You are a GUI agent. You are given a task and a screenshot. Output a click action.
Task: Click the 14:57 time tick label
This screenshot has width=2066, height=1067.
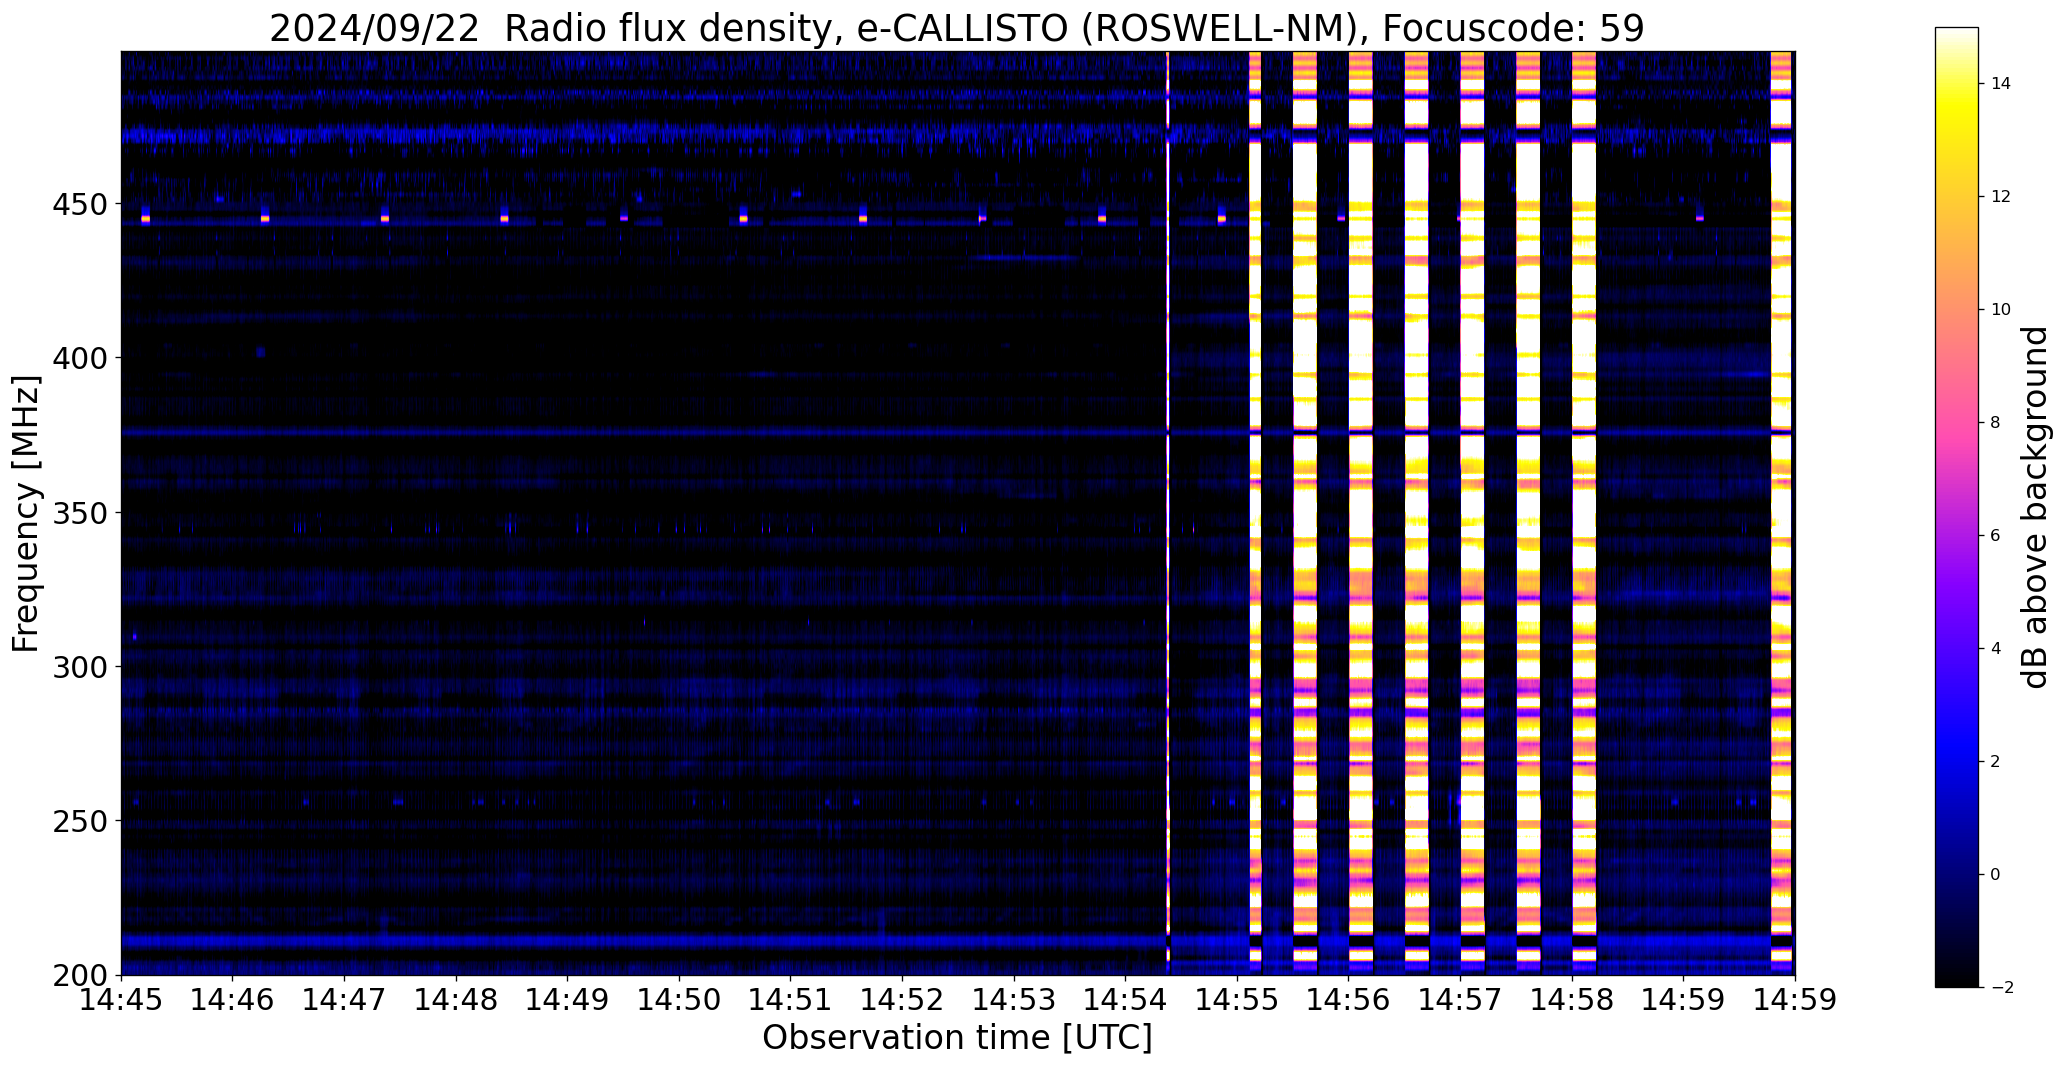pos(1461,1000)
